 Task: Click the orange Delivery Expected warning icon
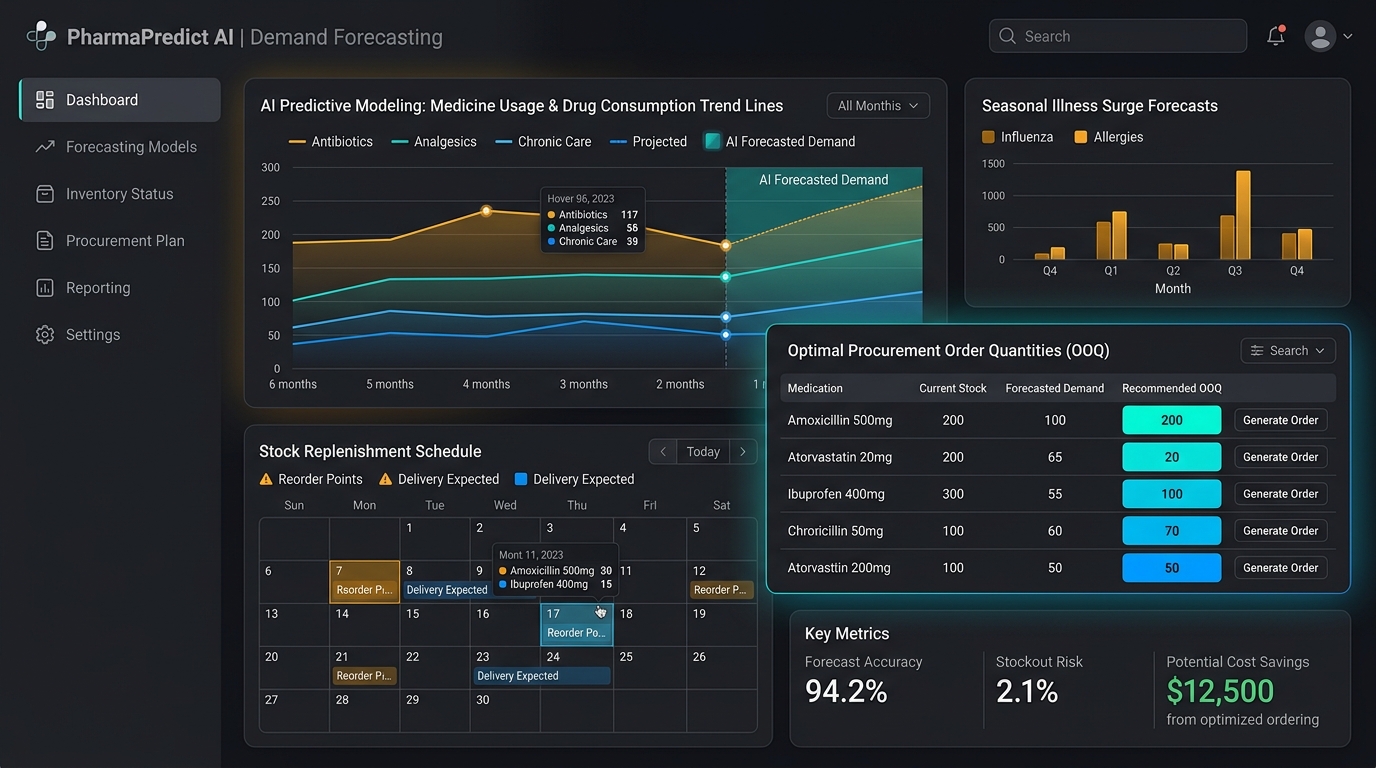(385, 479)
